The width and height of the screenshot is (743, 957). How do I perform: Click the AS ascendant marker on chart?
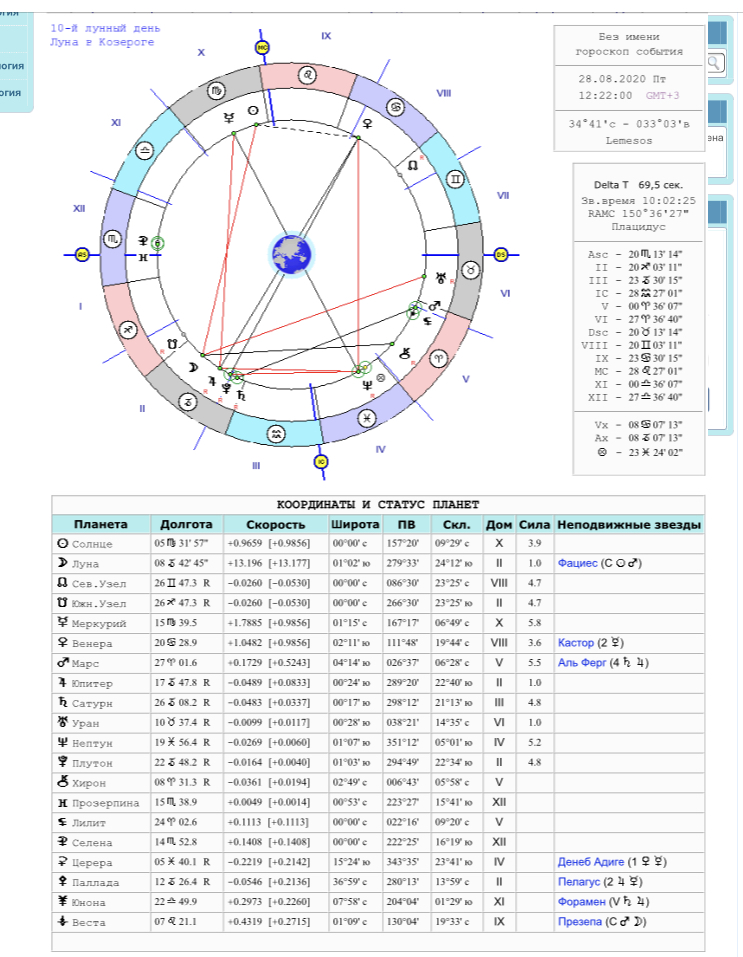tap(83, 255)
